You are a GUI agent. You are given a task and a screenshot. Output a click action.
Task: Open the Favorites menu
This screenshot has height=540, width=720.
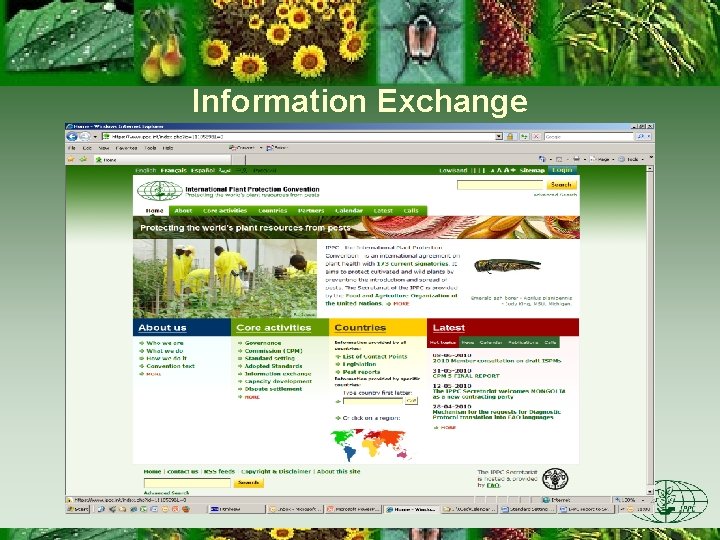click(126, 148)
